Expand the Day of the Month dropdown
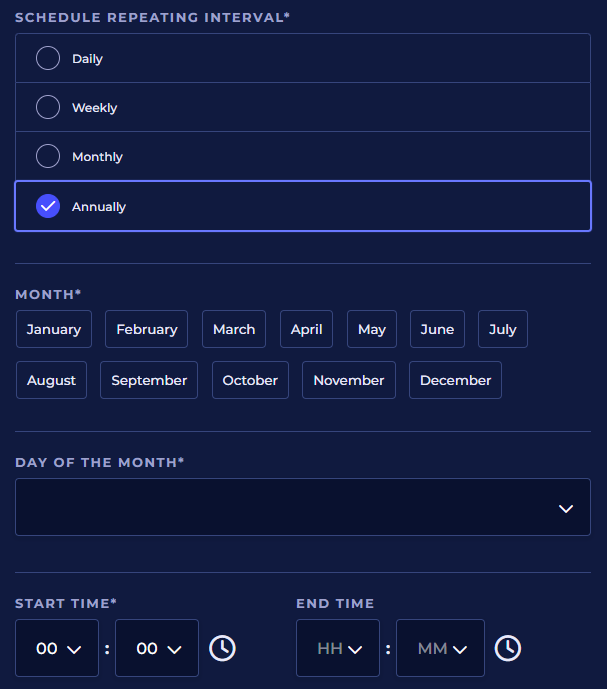Screen dimensions: 607x689 point(302,507)
